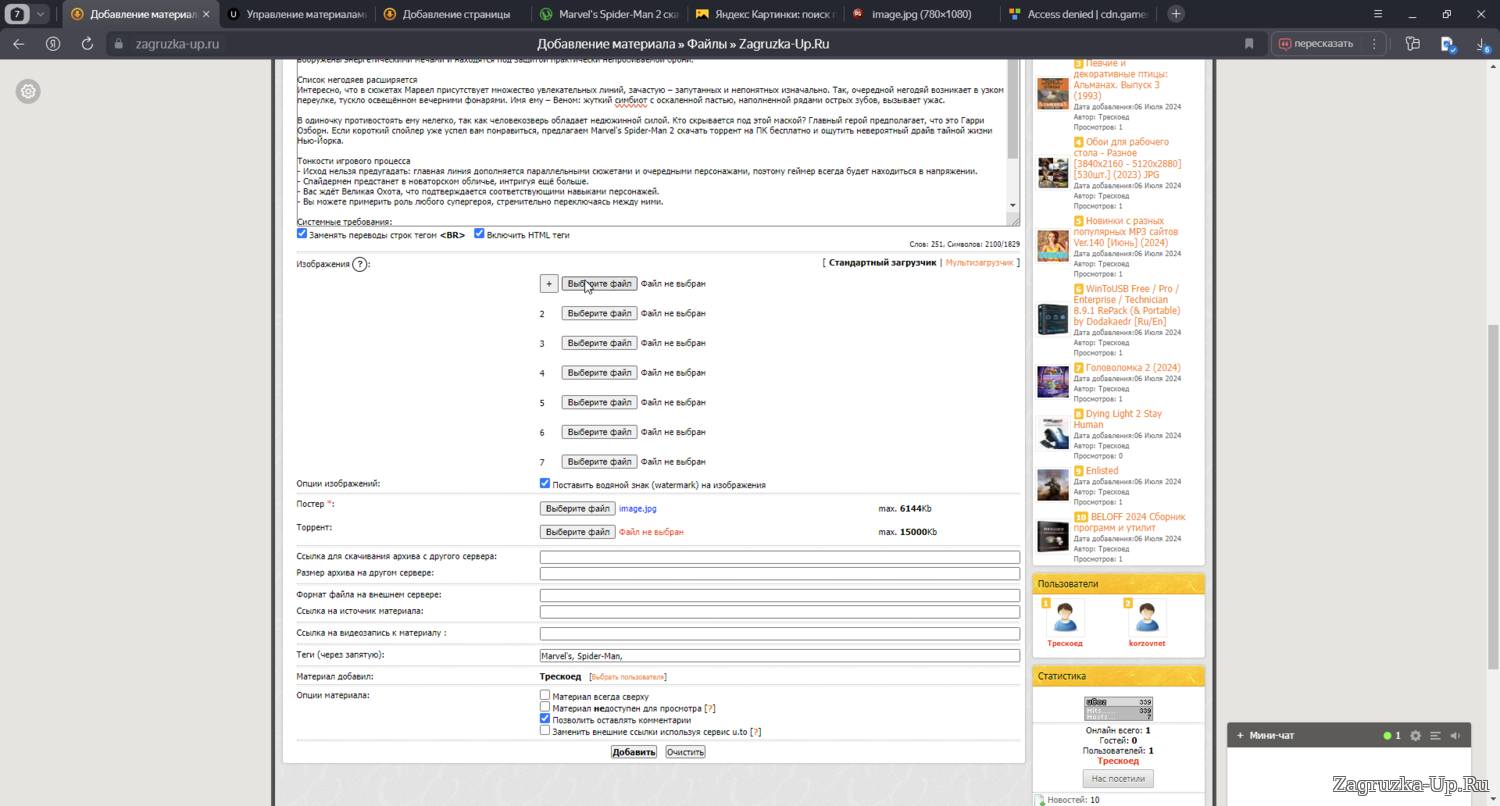Mute the mini-chat sound icon
The width and height of the screenshot is (1500, 806).
1455,736
